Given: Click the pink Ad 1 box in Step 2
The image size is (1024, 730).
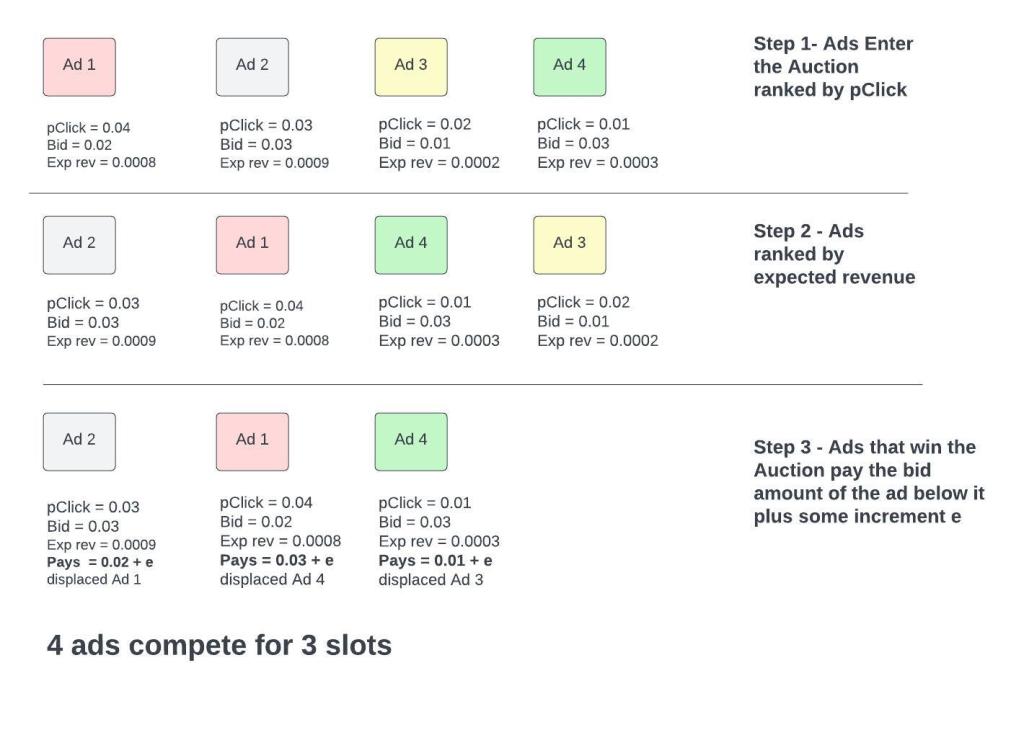Looking at the screenshot, I should point(252,246).
